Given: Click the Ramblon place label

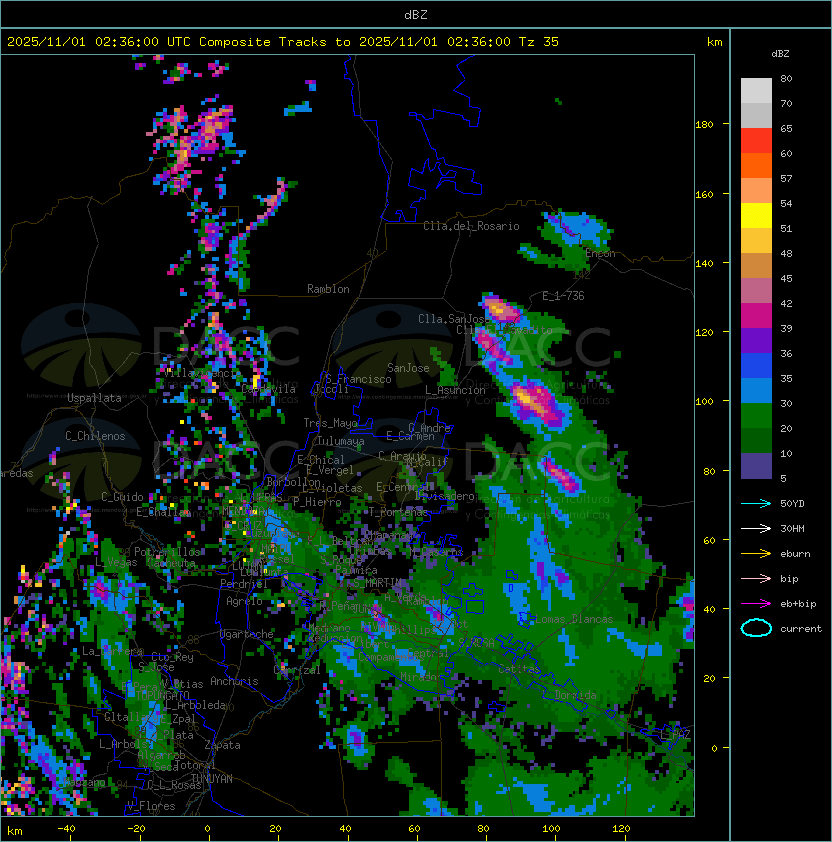Looking at the screenshot, I should pos(328,289).
